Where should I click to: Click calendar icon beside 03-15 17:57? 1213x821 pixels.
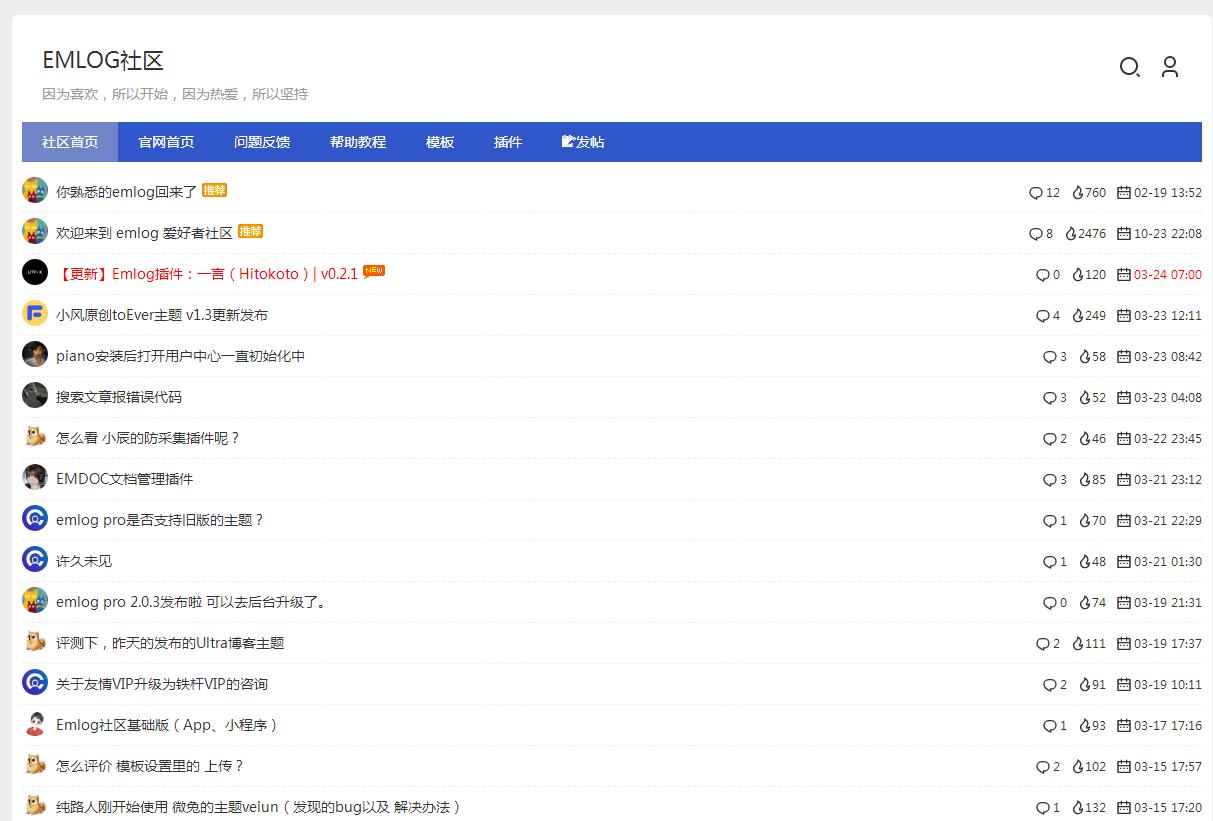tap(1124, 767)
